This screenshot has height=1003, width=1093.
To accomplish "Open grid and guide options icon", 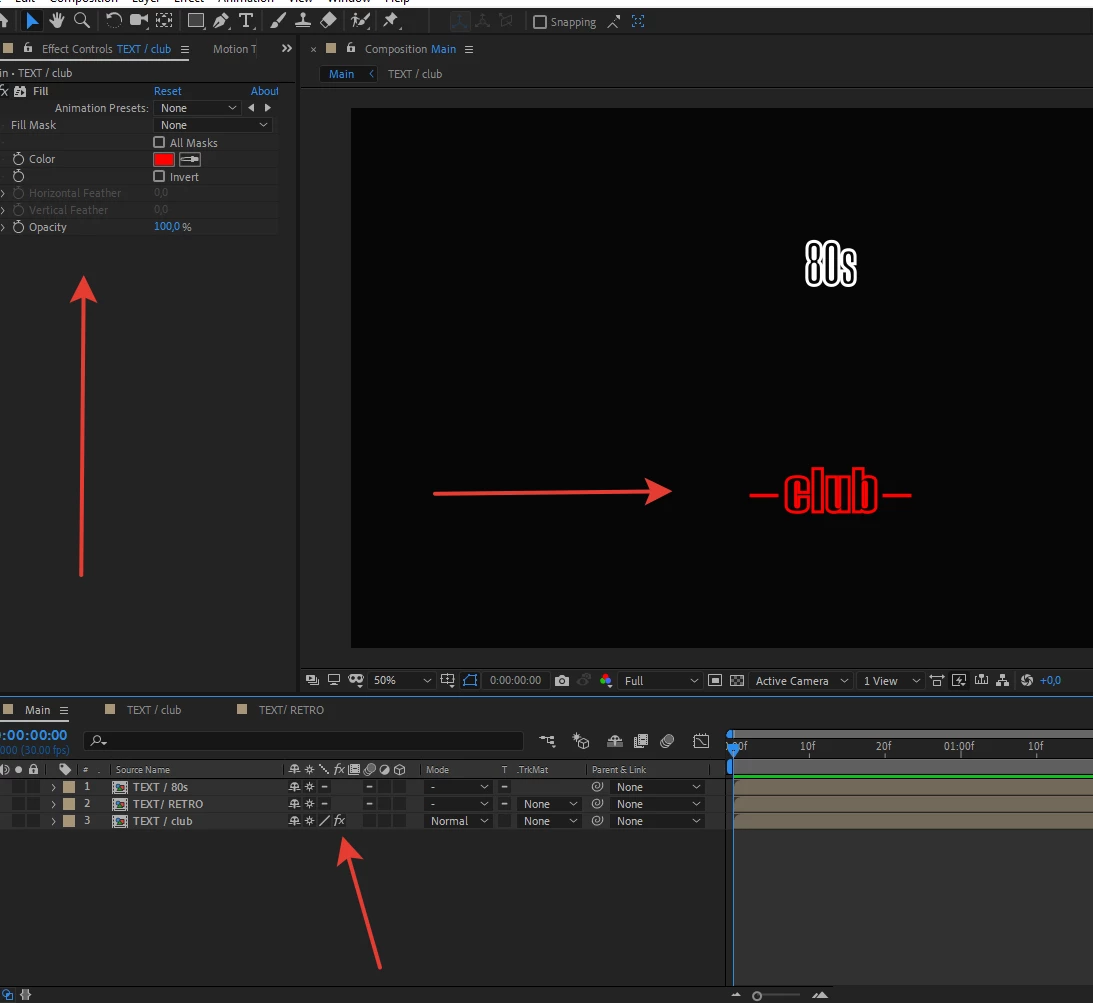I will (448, 680).
